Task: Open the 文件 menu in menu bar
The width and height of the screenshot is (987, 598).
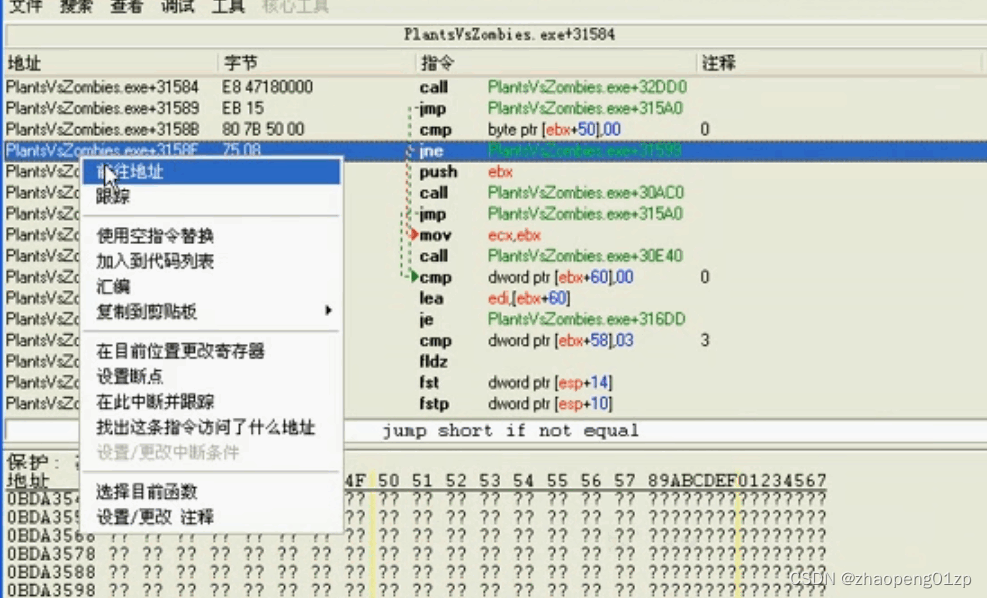Action: click(x=26, y=7)
